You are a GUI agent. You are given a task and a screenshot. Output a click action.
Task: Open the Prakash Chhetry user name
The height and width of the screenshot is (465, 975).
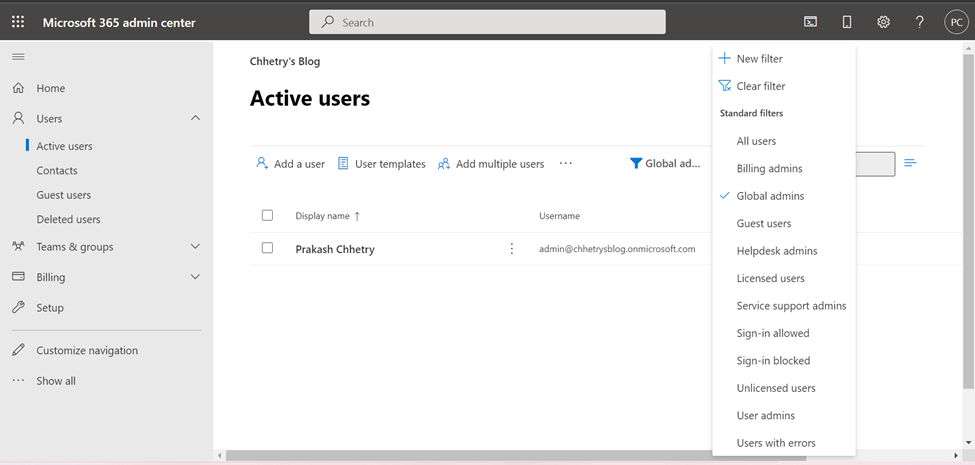(335, 249)
